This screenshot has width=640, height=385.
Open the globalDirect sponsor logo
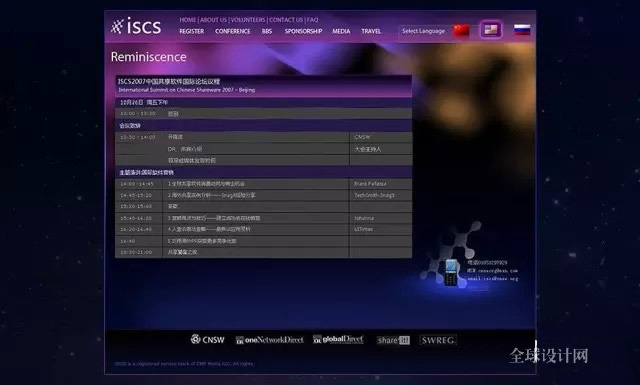point(338,339)
